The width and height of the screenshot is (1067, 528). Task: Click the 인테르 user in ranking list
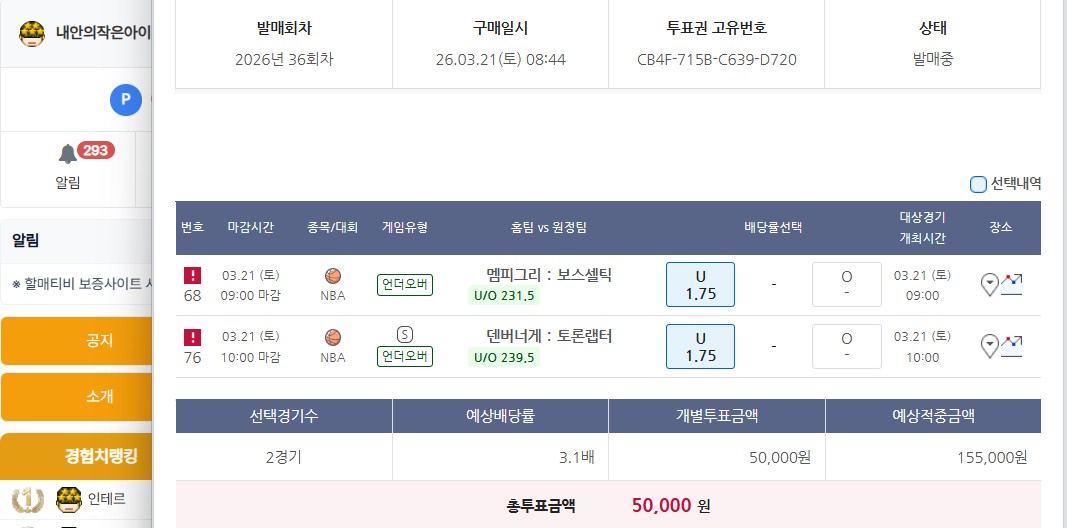tap(106, 497)
